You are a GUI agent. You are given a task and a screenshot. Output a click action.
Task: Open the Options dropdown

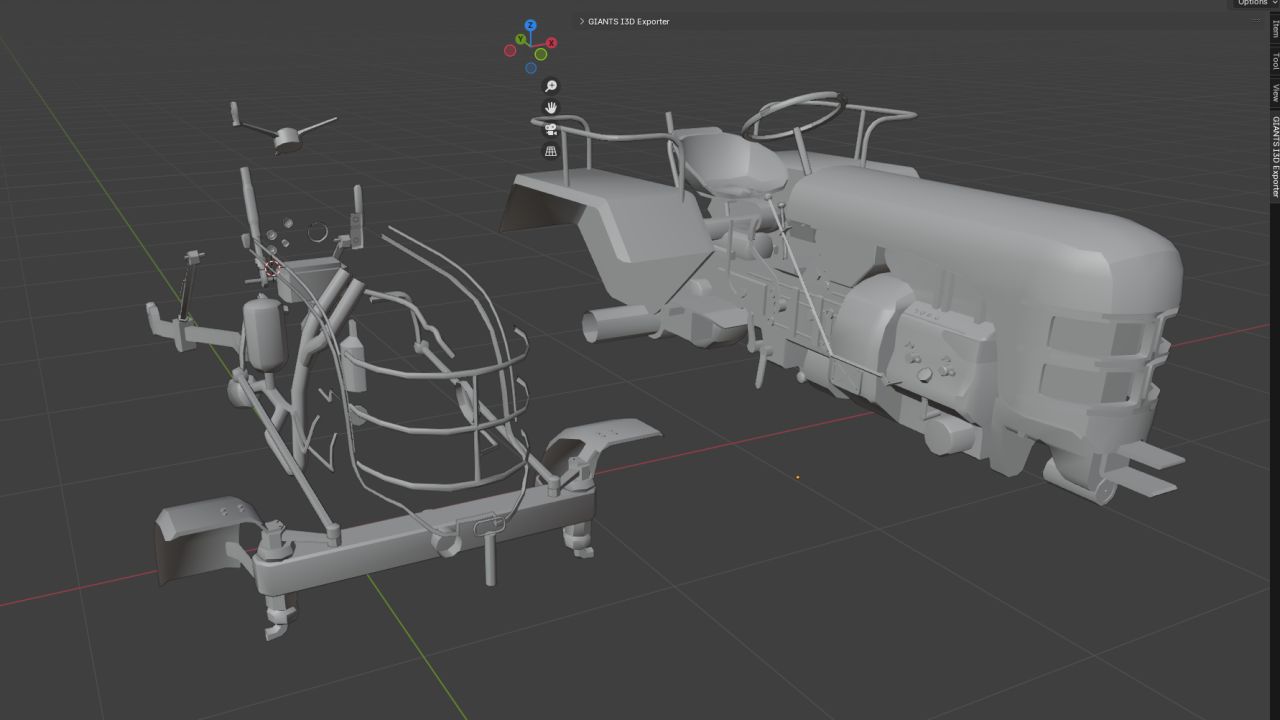pyautogui.click(x=1254, y=3)
